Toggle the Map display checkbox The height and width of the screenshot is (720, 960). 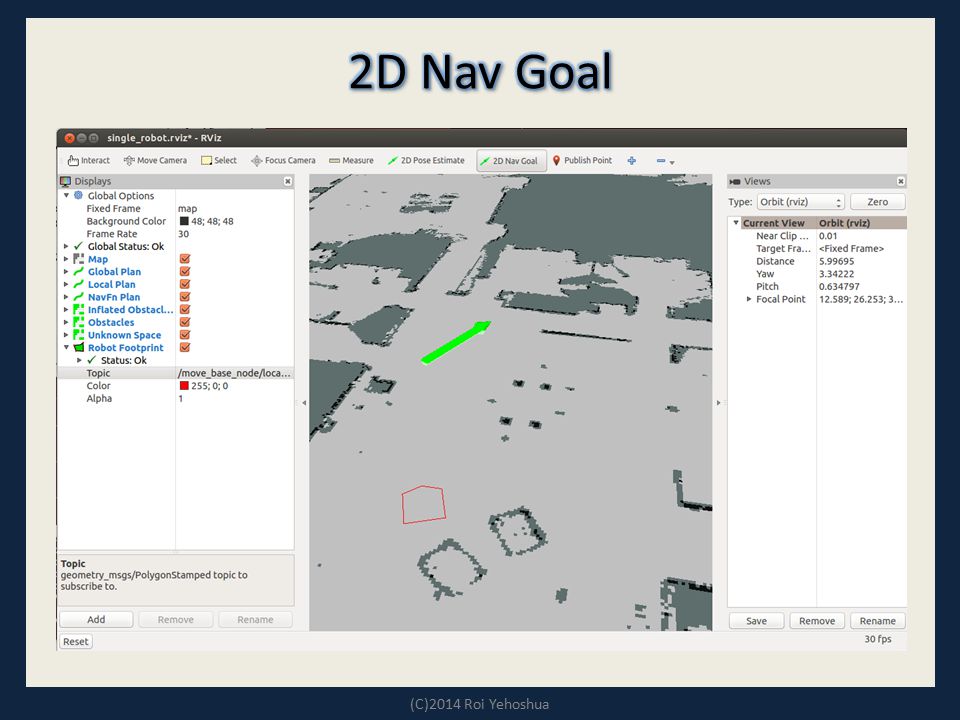tap(185, 259)
